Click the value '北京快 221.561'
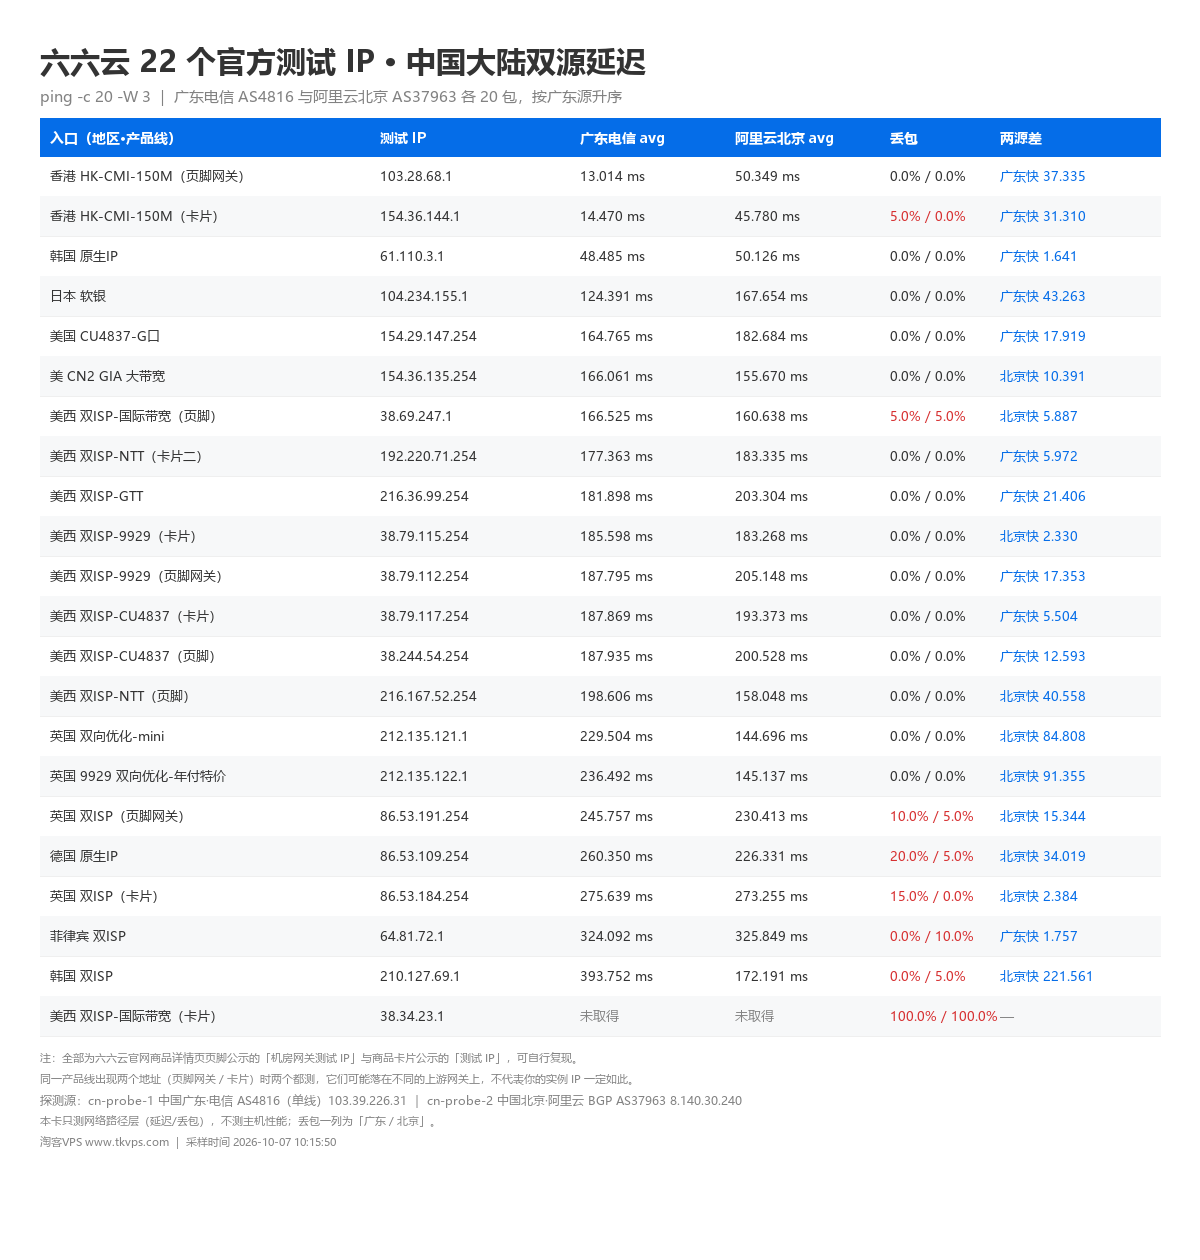The image size is (1200, 1260). pos(1046,976)
